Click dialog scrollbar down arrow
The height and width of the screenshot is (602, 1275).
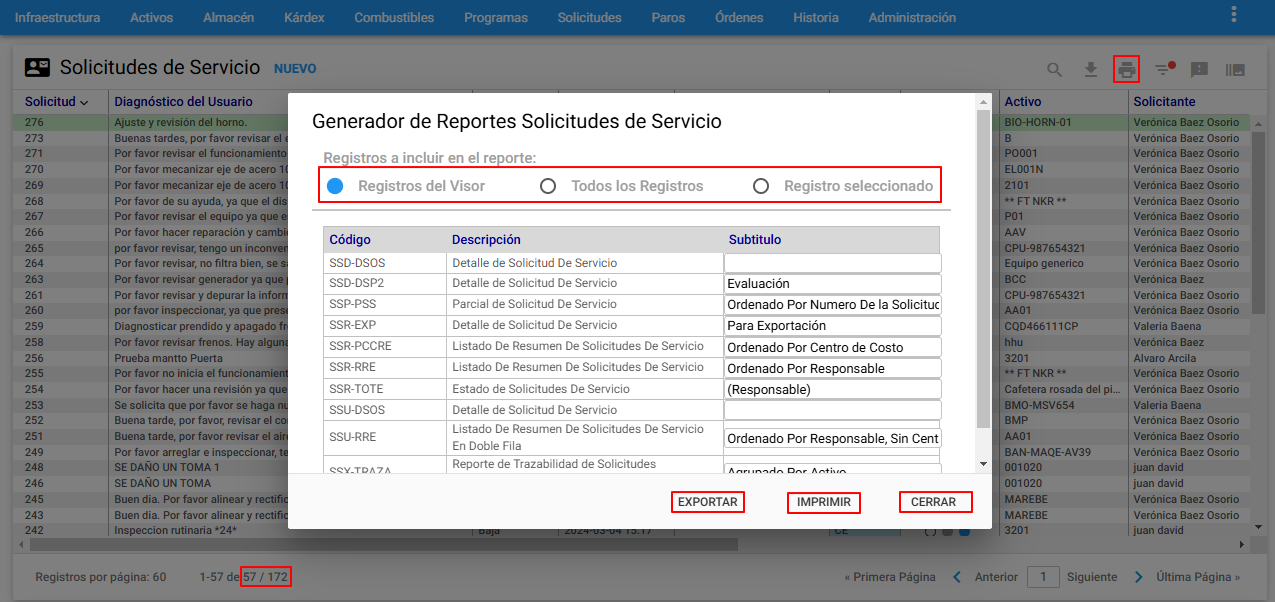pyautogui.click(x=983, y=464)
